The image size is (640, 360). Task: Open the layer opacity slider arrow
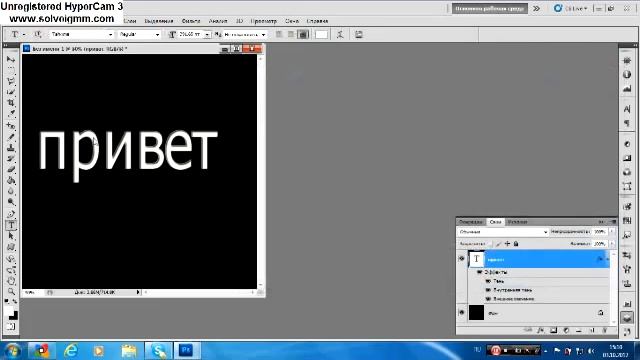[612, 232]
